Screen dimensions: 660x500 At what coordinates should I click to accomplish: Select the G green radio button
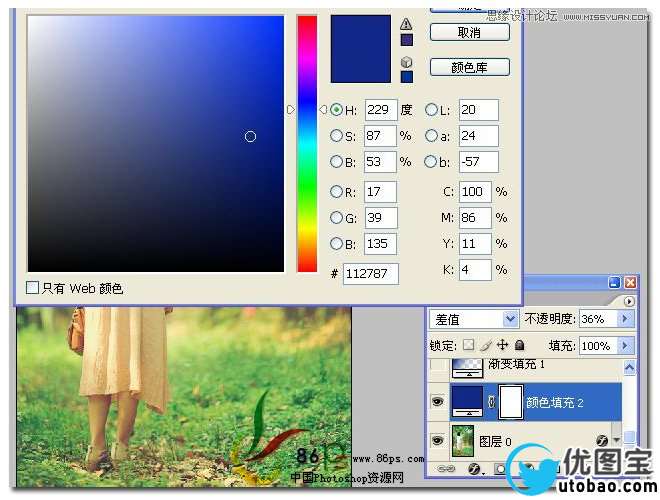[x=336, y=218]
